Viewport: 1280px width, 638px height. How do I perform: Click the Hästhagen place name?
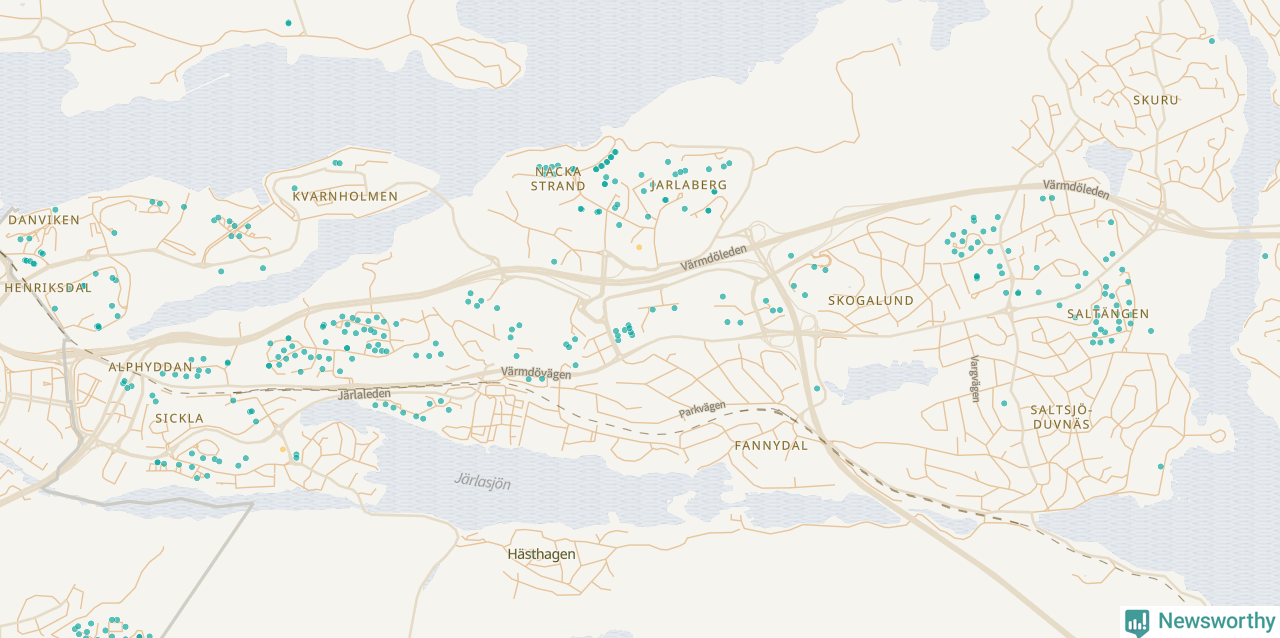pyautogui.click(x=541, y=554)
